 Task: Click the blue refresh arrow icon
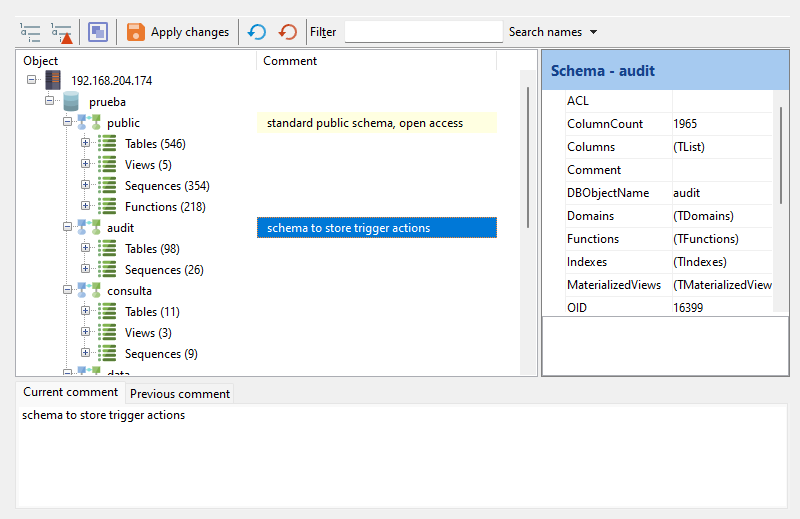[257, 32]
